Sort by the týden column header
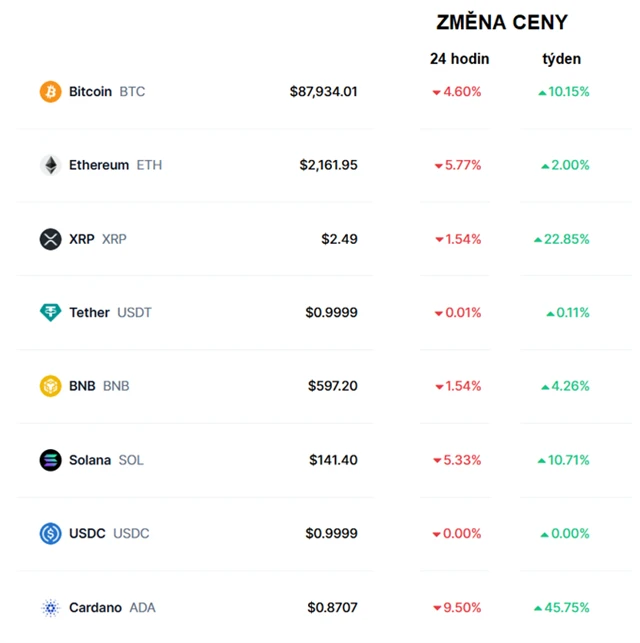The height and width of the screenshot is (643, 640). (x=561, y=59)
